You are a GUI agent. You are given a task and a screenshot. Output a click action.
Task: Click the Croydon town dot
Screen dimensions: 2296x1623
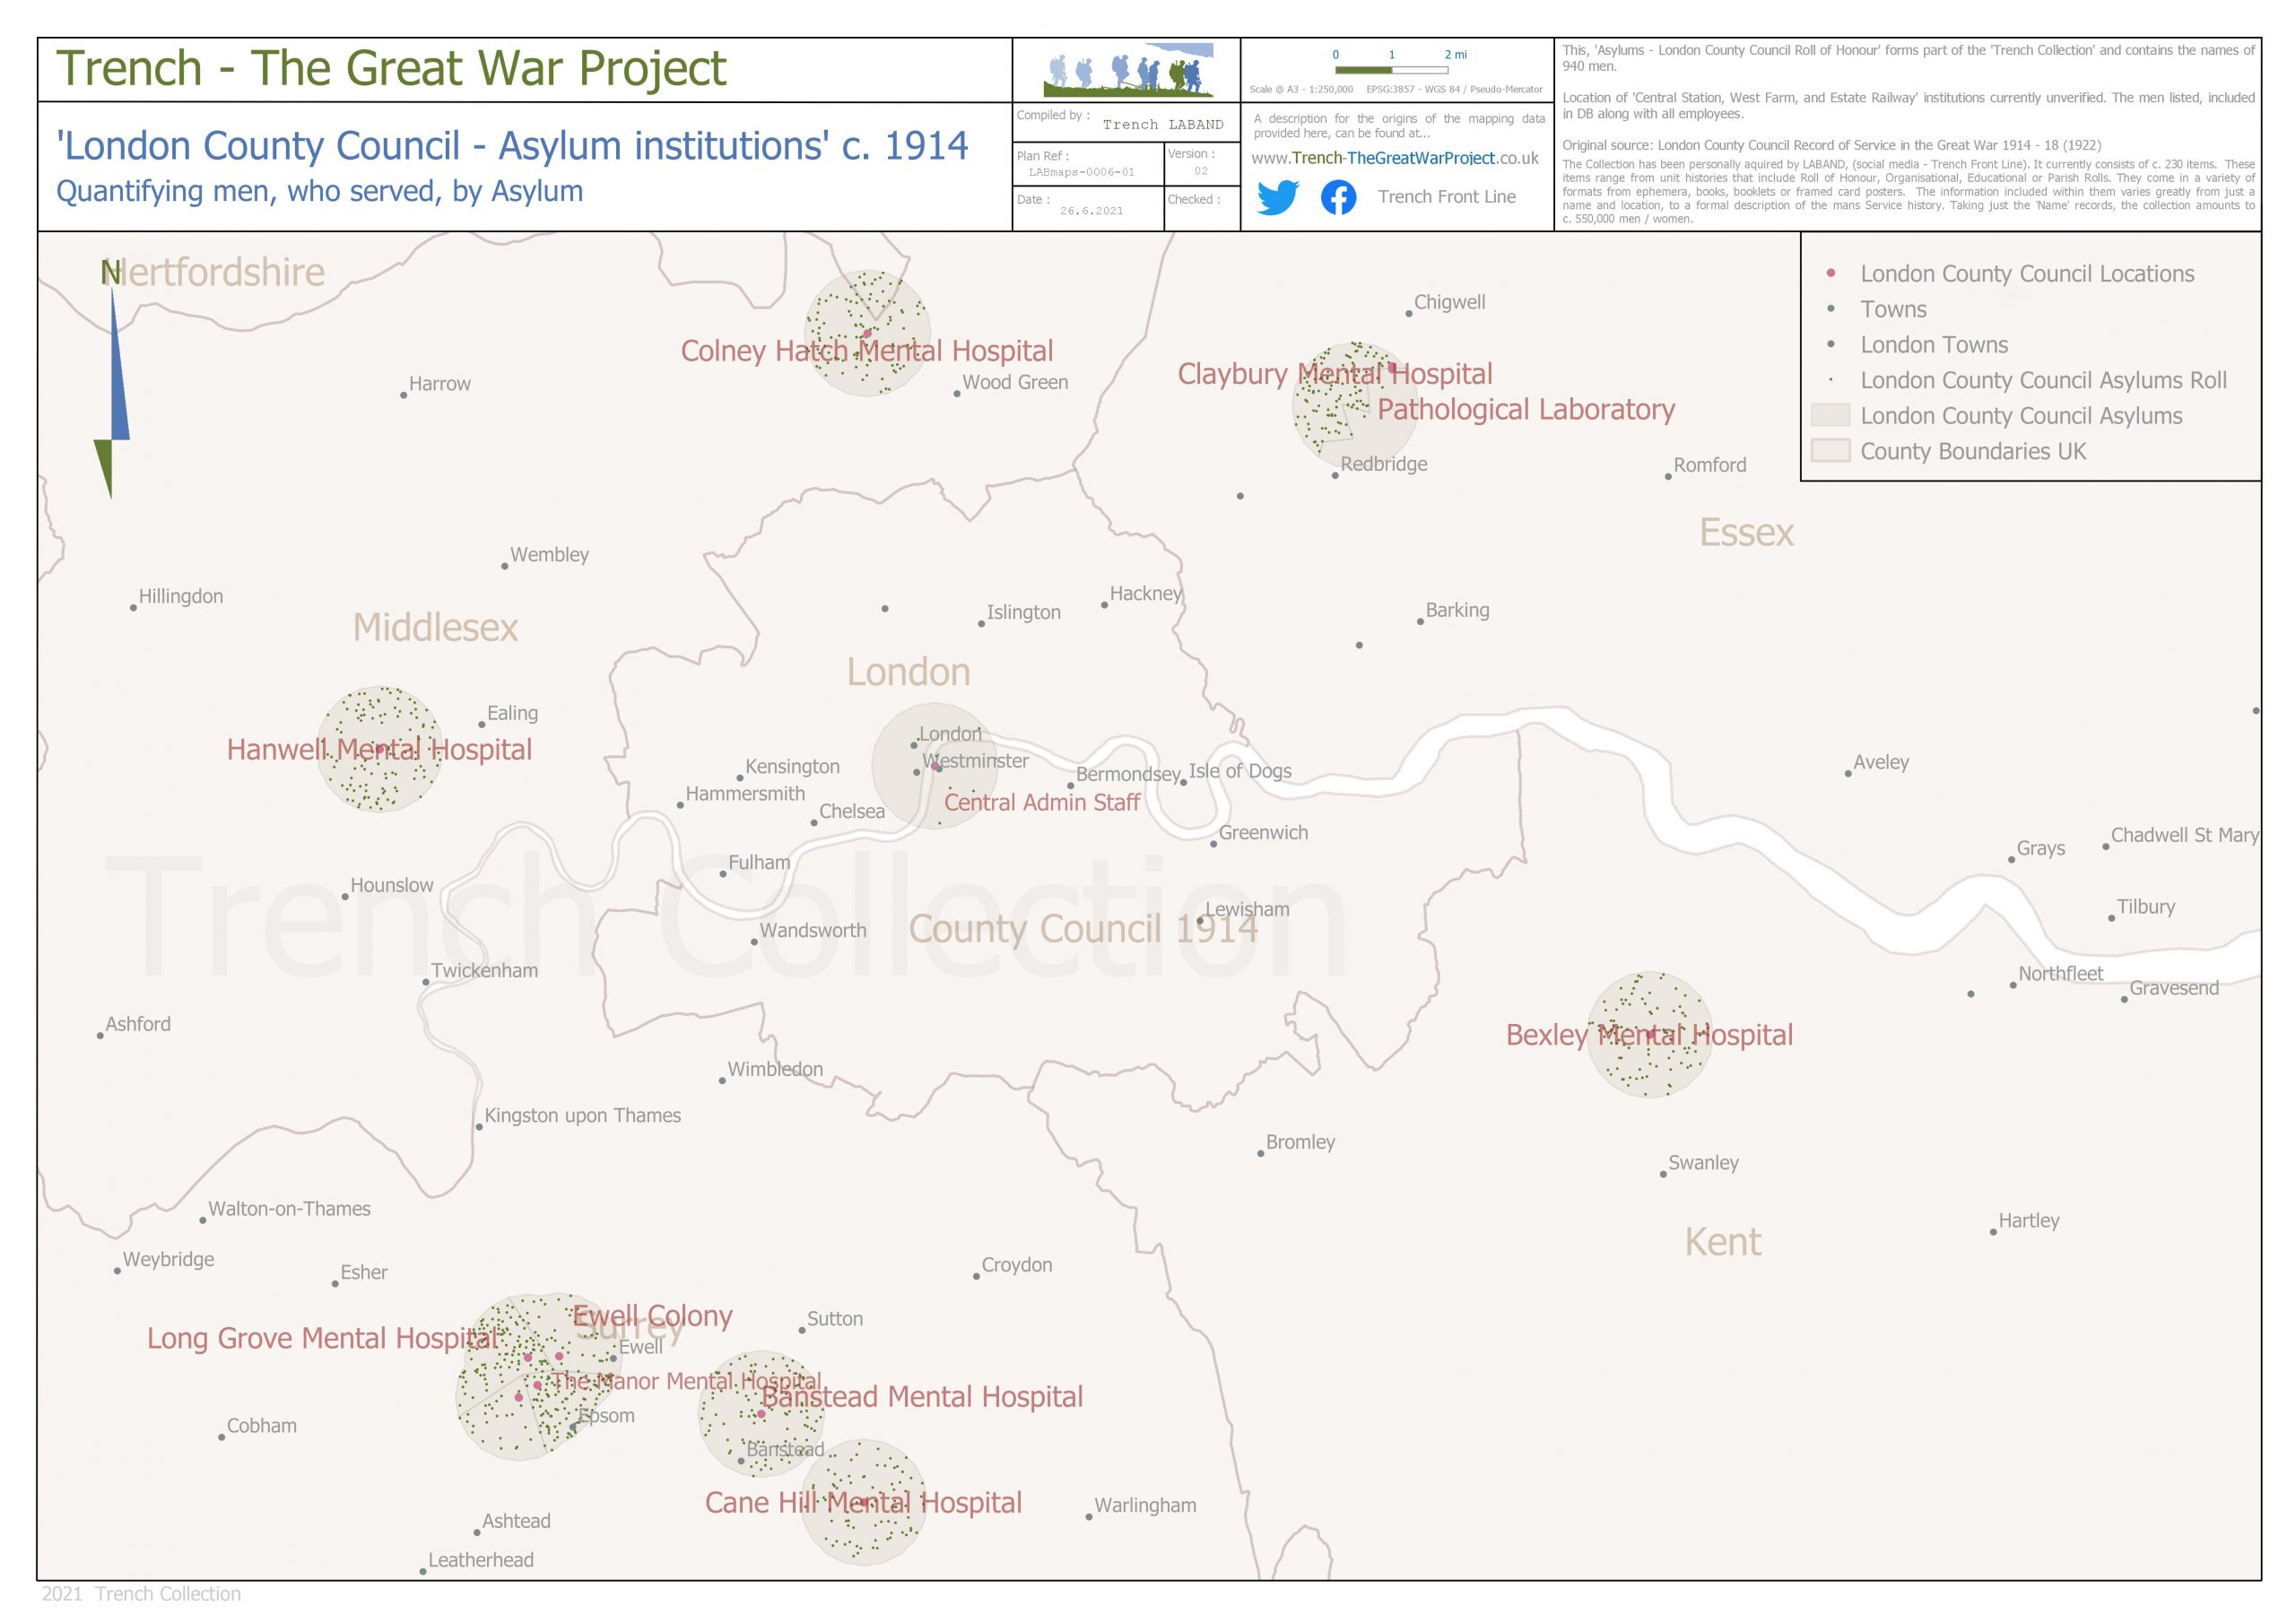coord(976,1276)
